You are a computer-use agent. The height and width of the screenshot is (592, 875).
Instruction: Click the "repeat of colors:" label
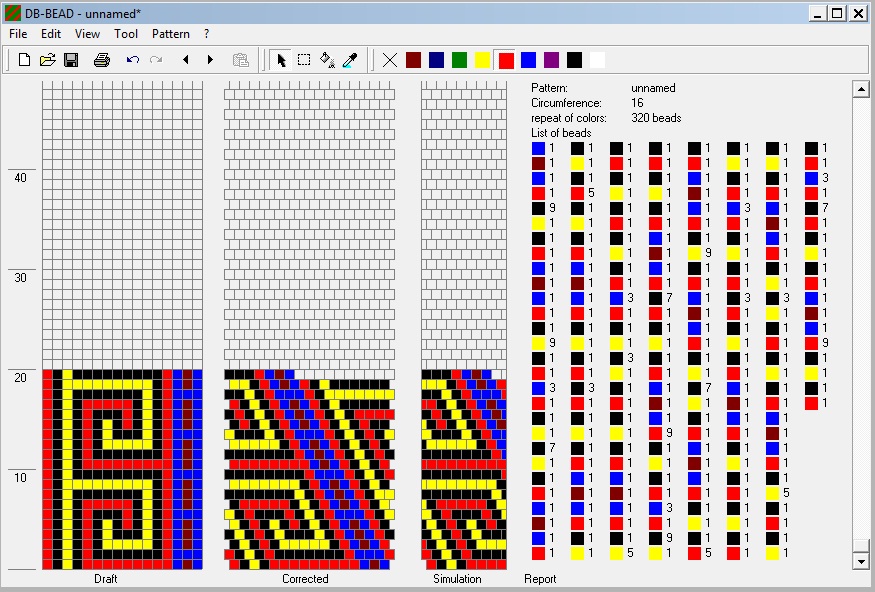[x=569, y=118]
